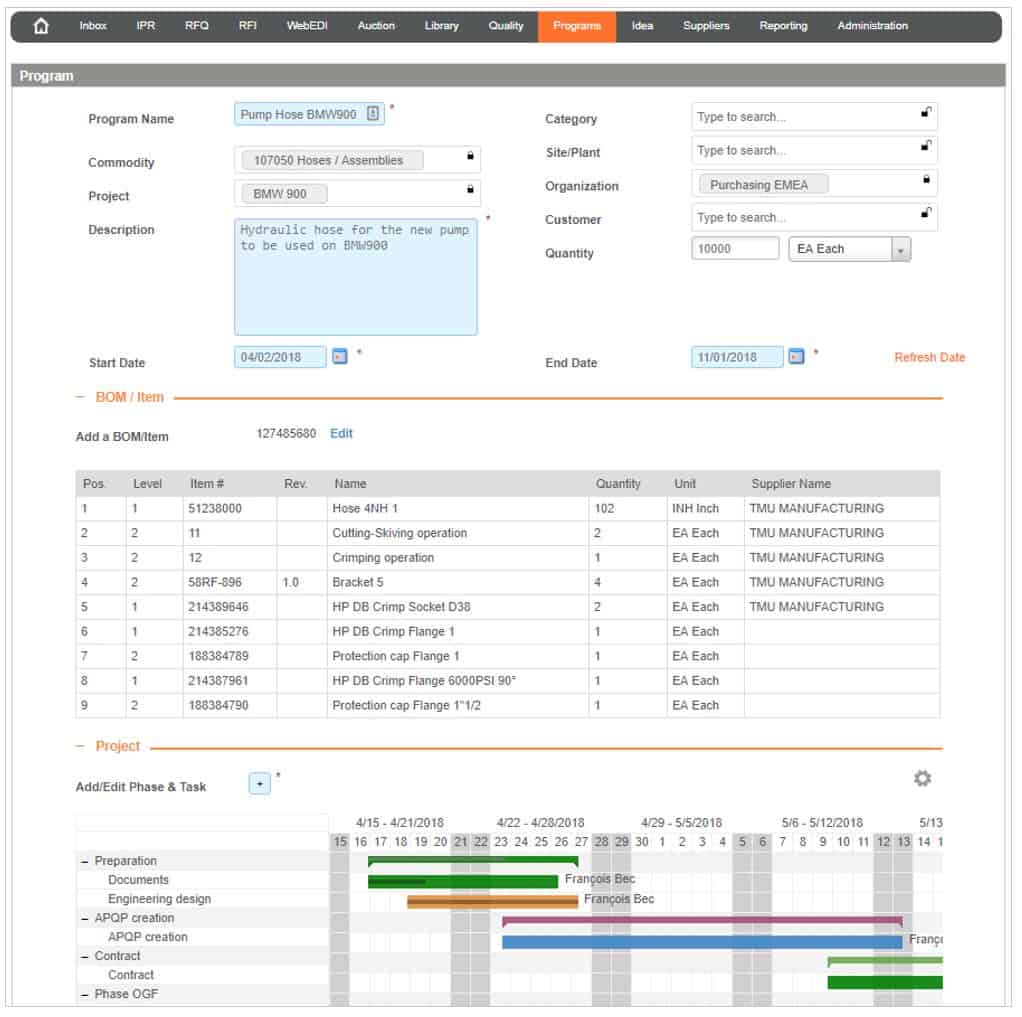Go to the Home icon
Screen dimensions: 1022x1017
click(x=41, y=26)
